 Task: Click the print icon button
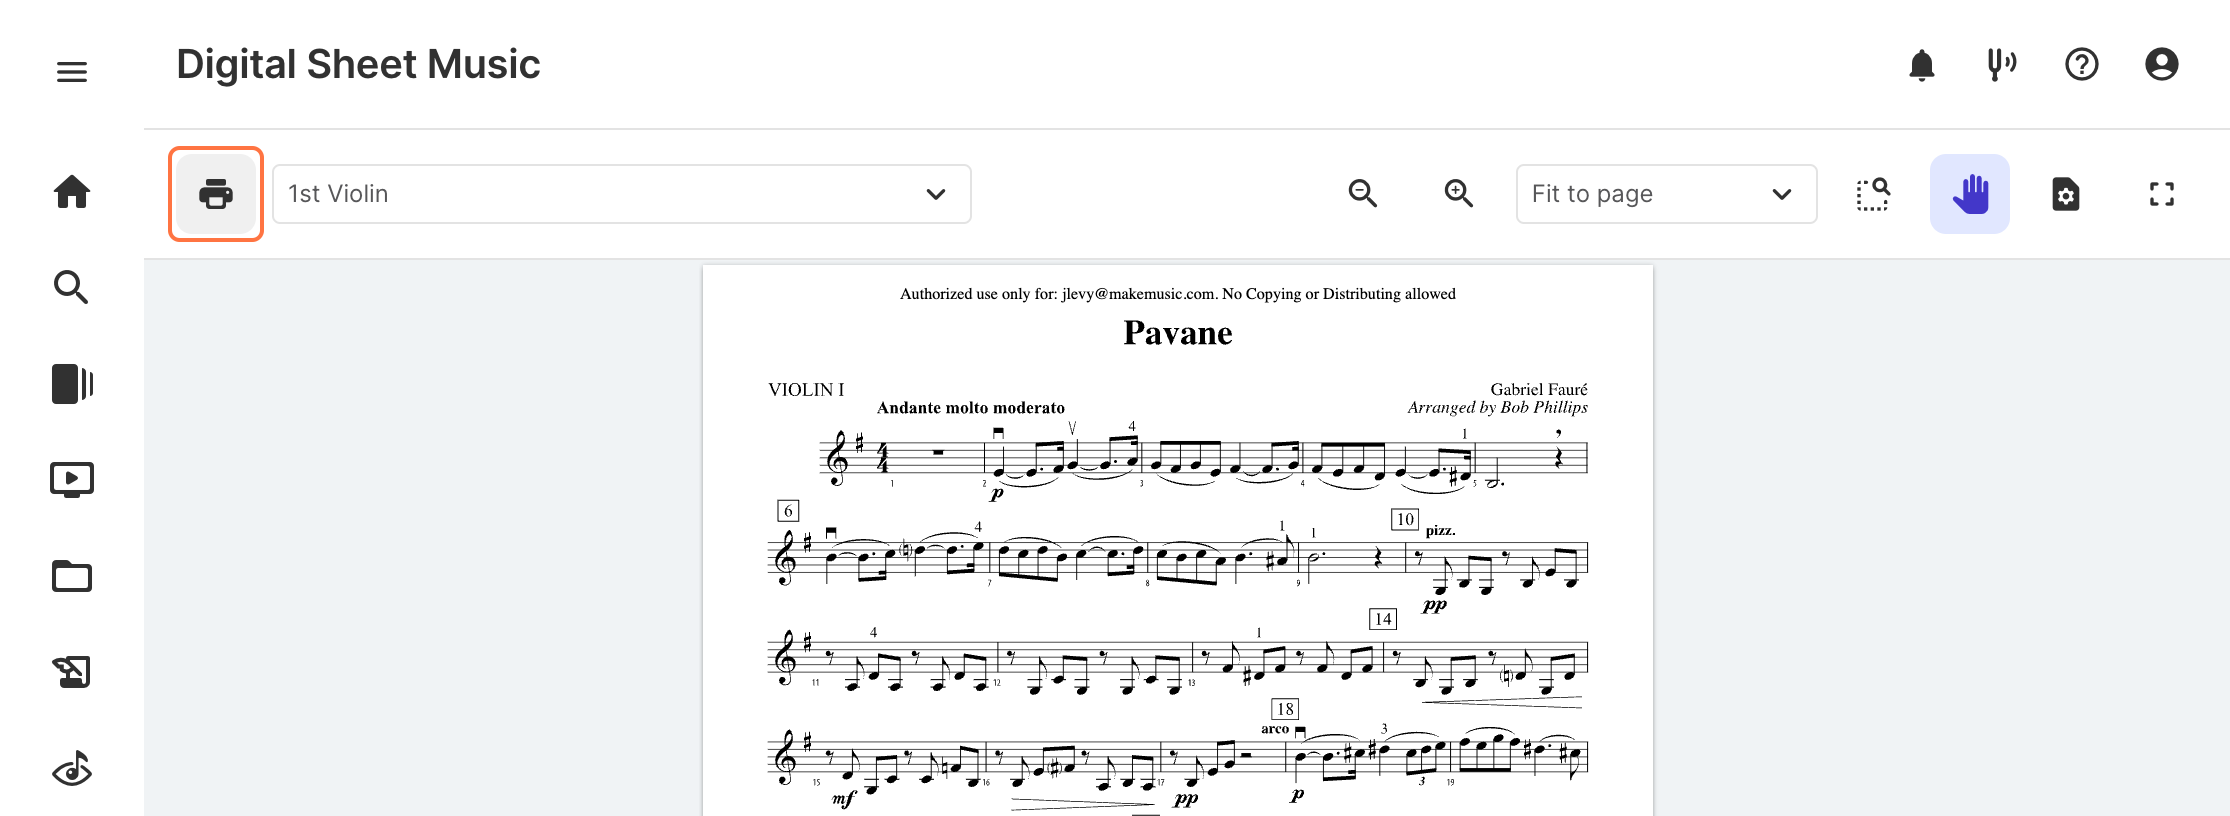[x=216, y=194]
